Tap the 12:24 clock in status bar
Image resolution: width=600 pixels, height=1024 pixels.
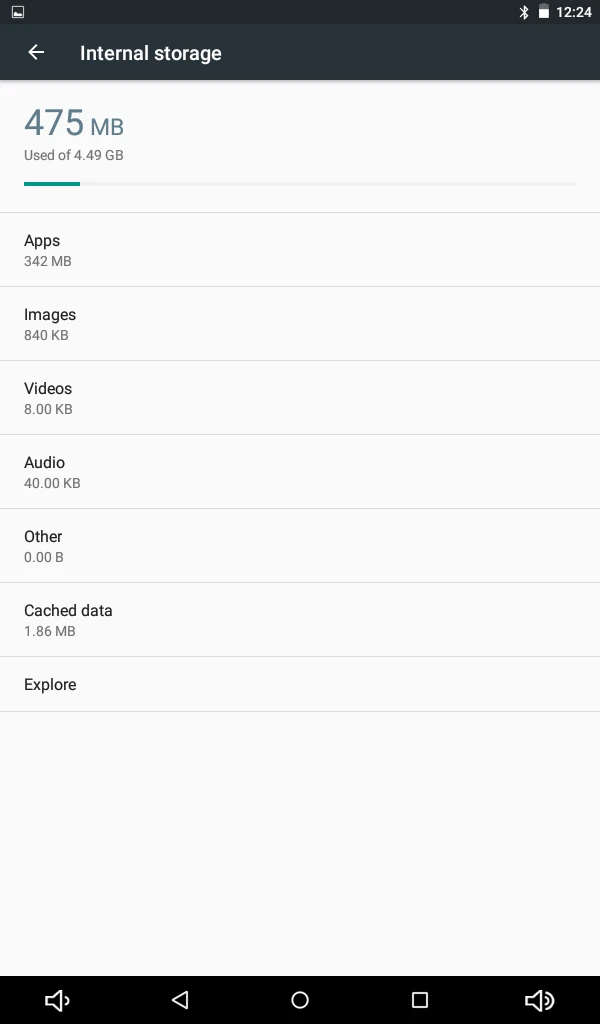point(574,12)
